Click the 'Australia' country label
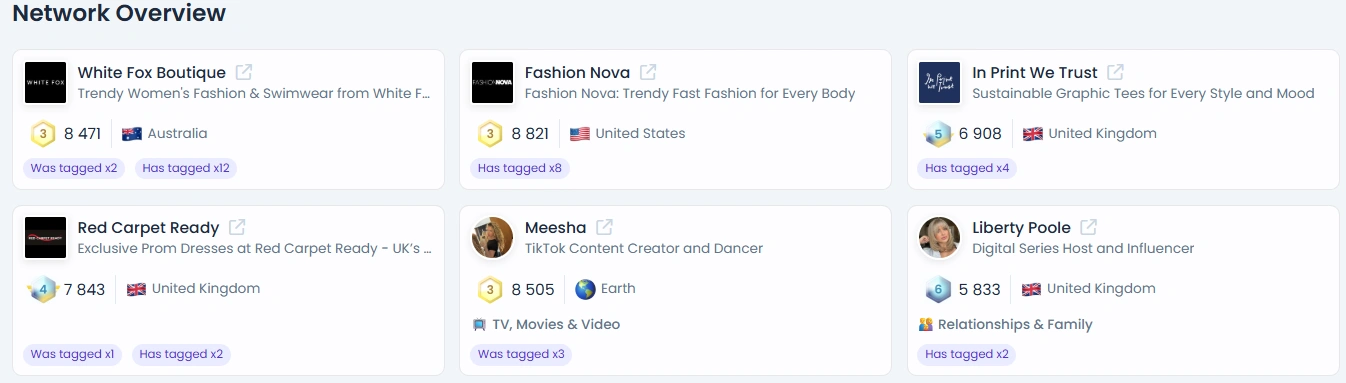The width and height of the screenshot is (1346, 383). pos(177,133)
